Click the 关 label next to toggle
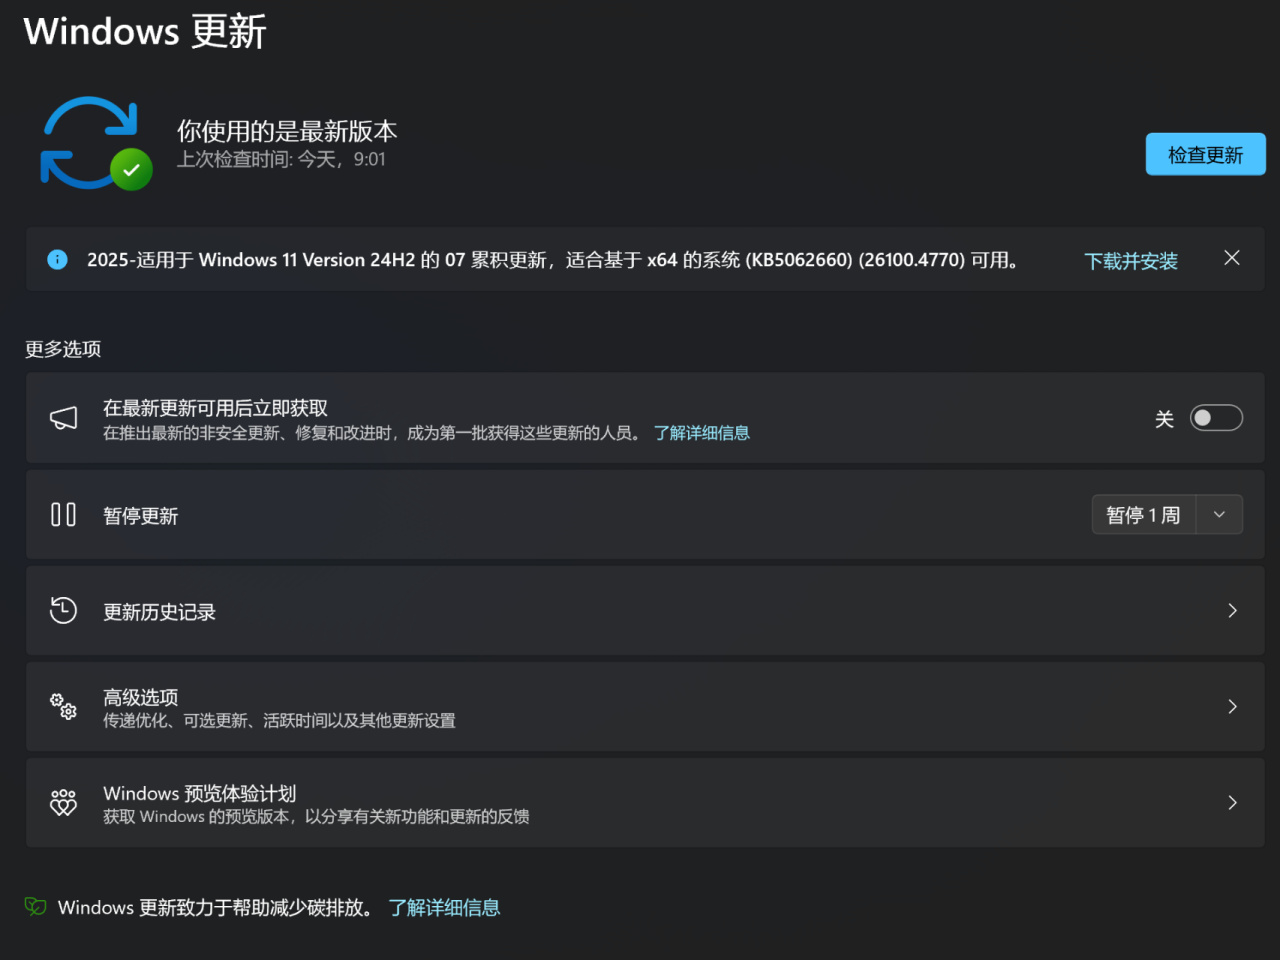 1164,419
